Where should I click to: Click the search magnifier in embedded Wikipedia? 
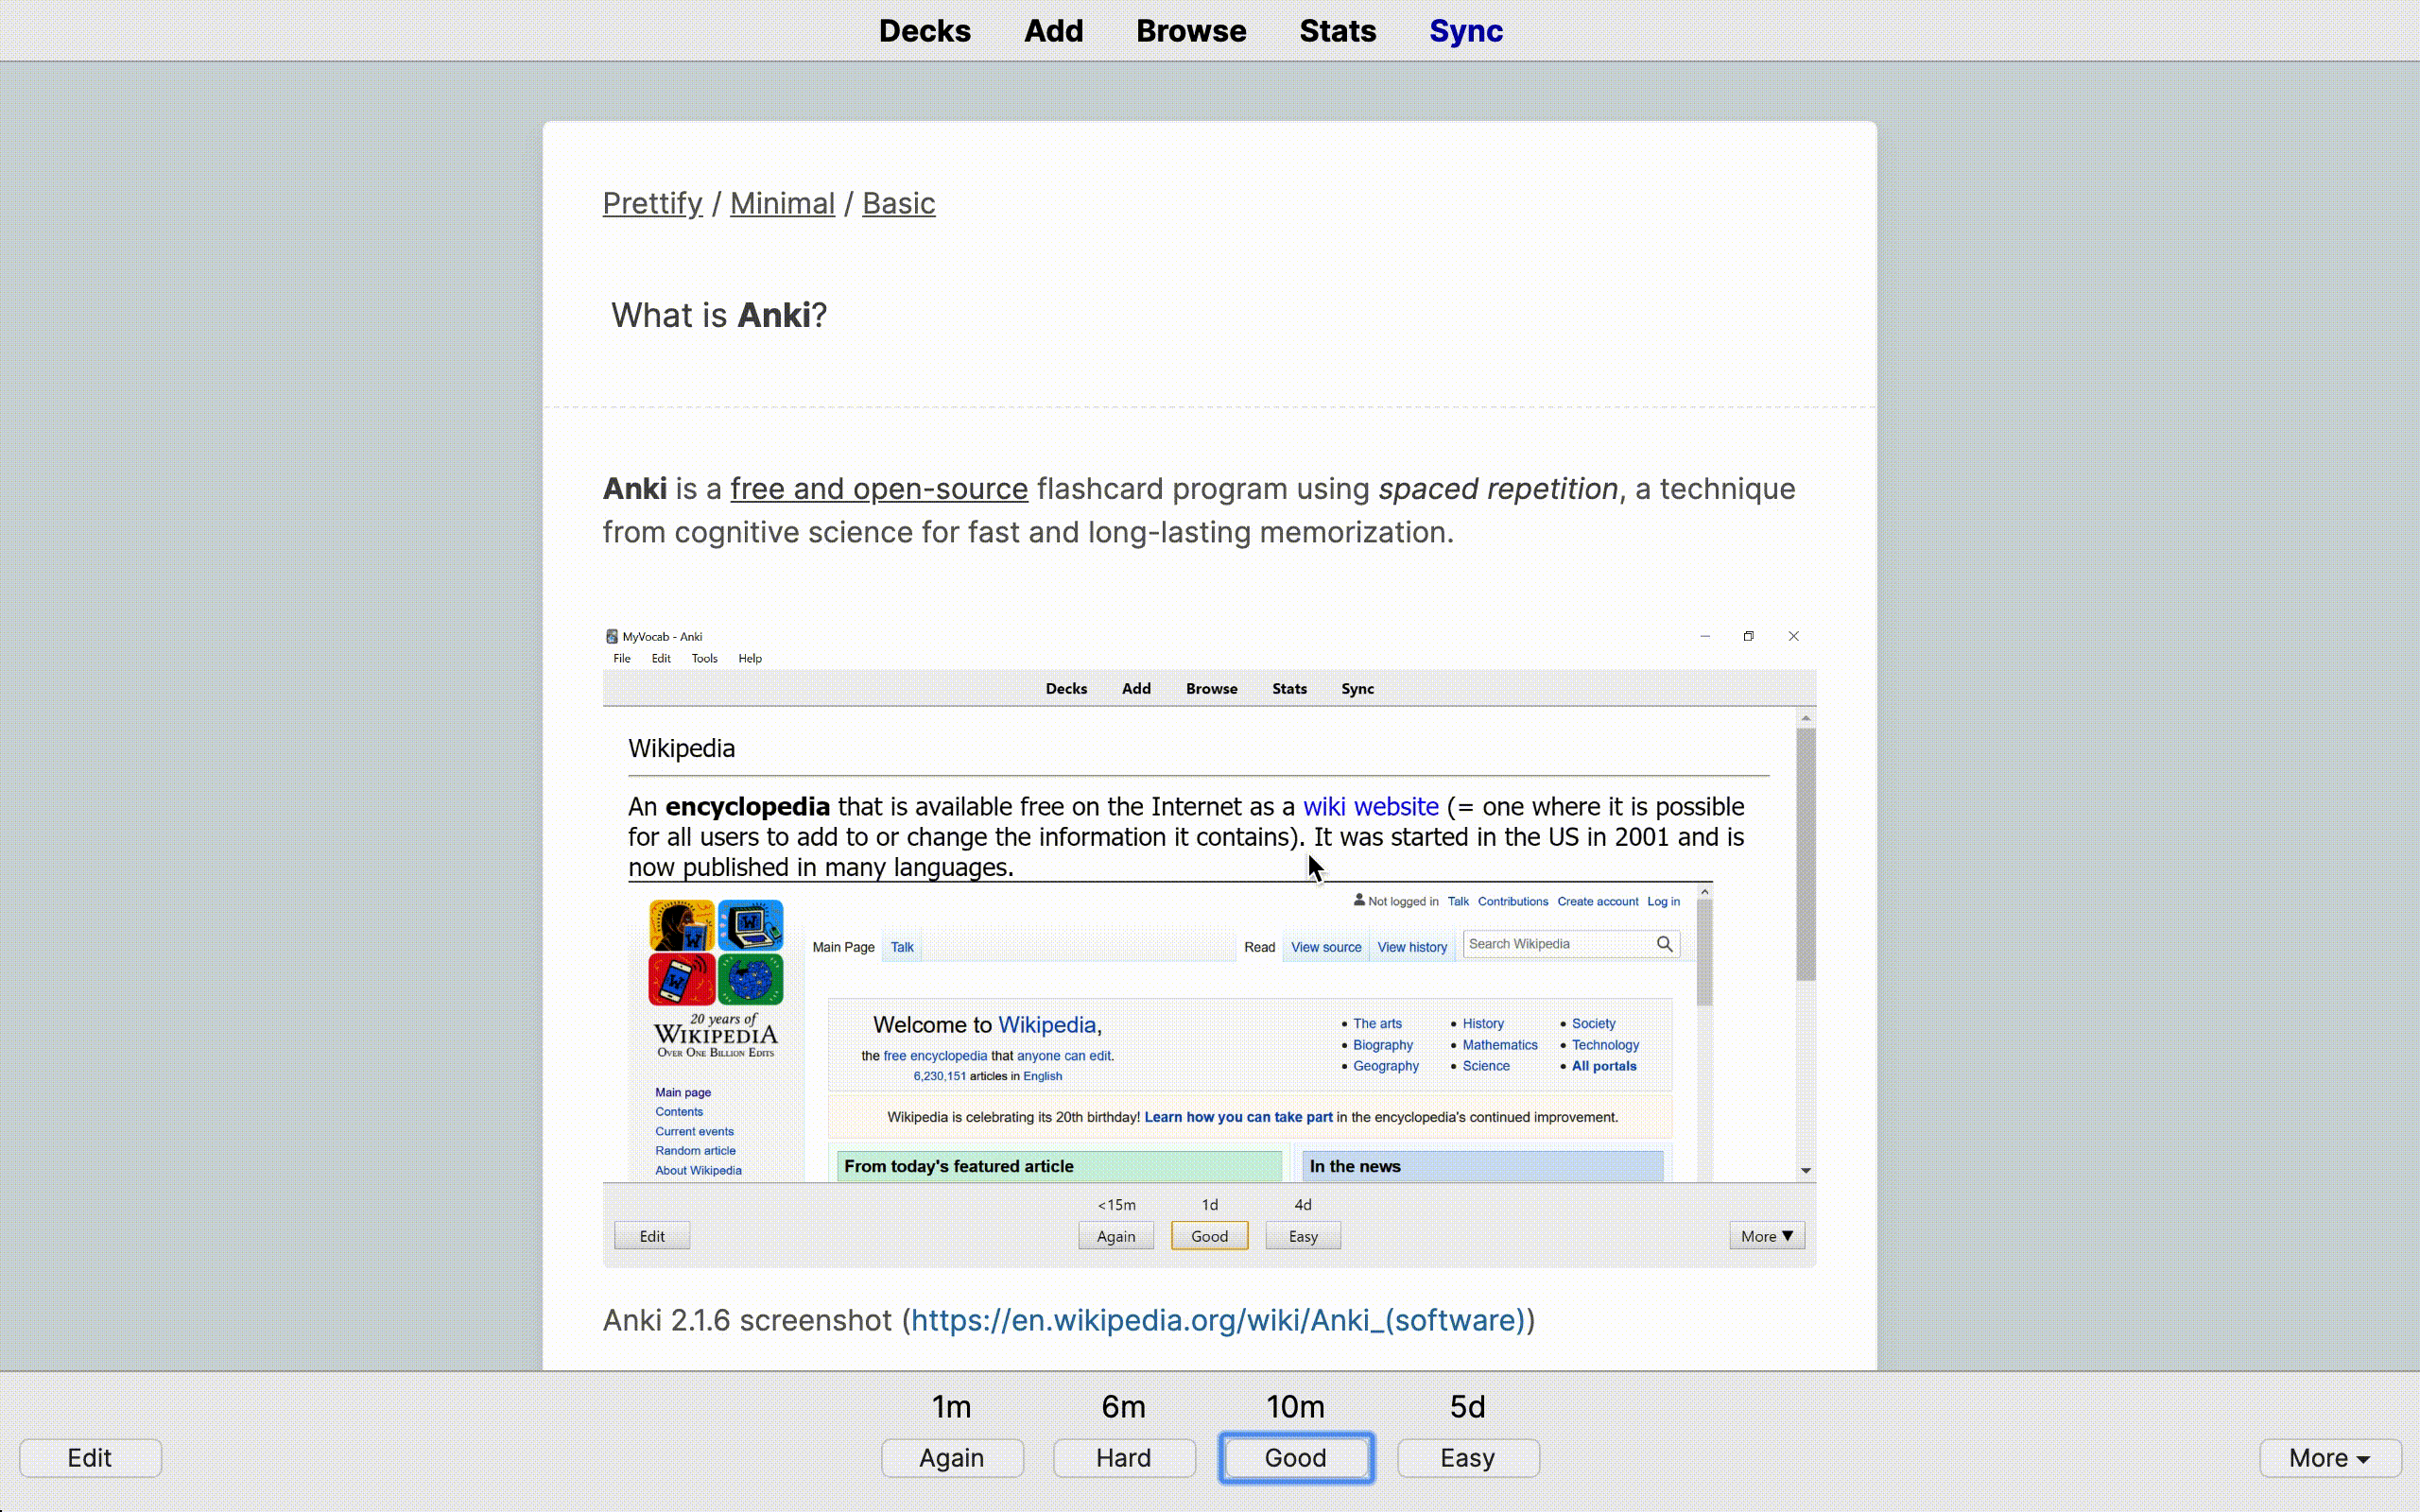point(1664,944)
